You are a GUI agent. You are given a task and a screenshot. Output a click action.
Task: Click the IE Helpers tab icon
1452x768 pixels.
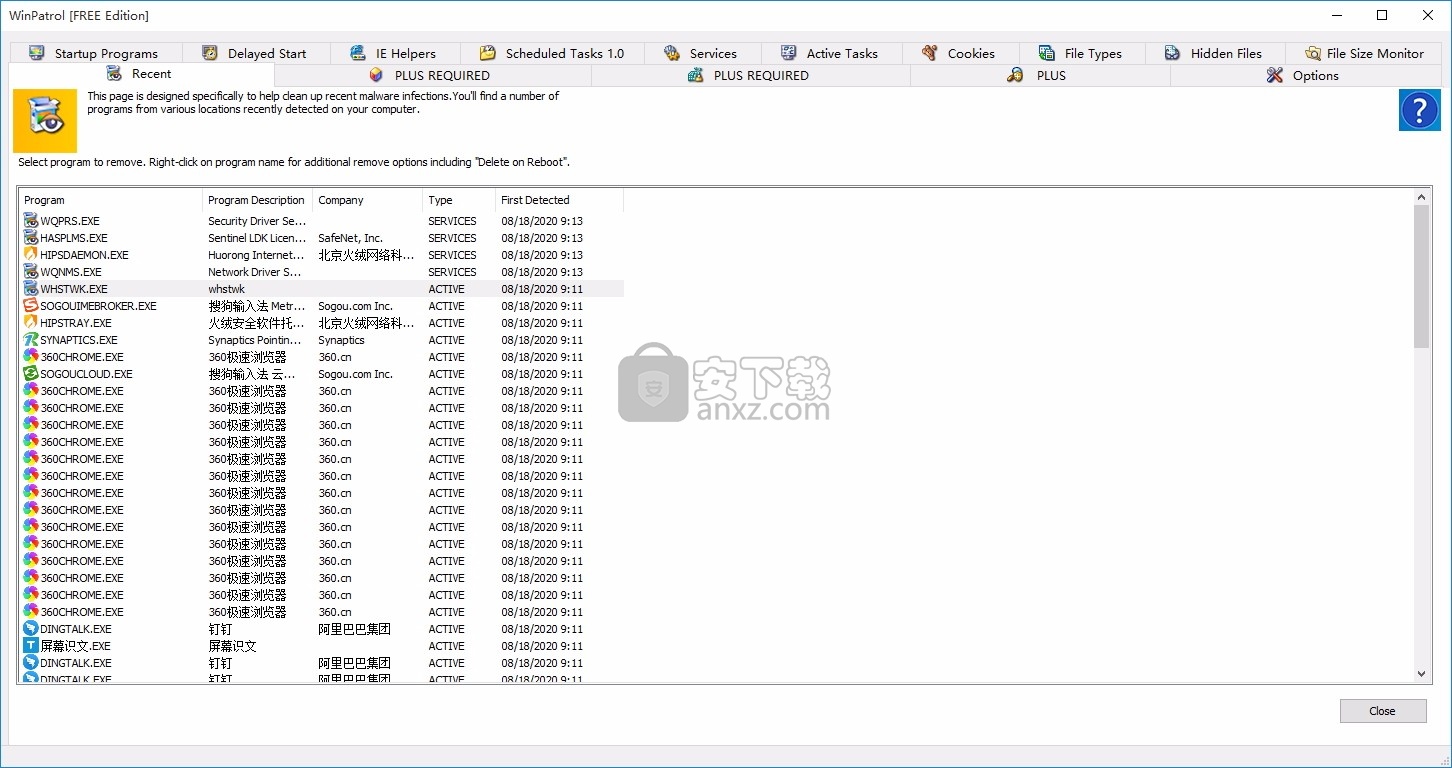point(358,53)
